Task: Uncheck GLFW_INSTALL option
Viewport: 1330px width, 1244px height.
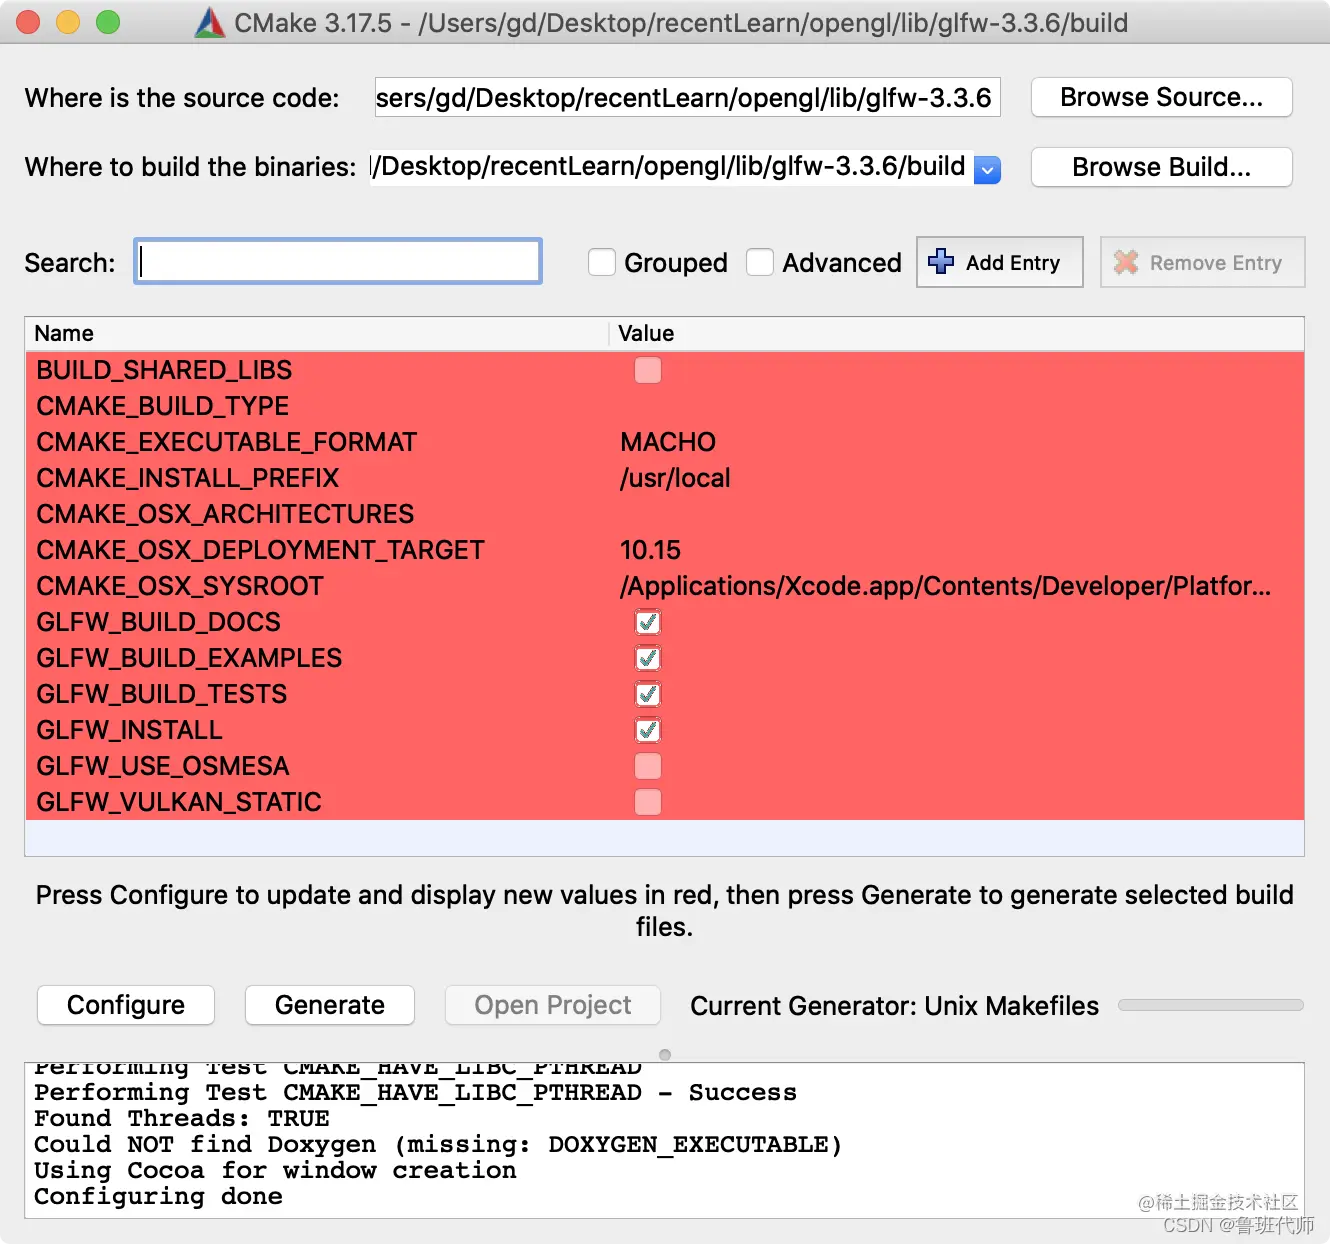Action: coord(648,730)
